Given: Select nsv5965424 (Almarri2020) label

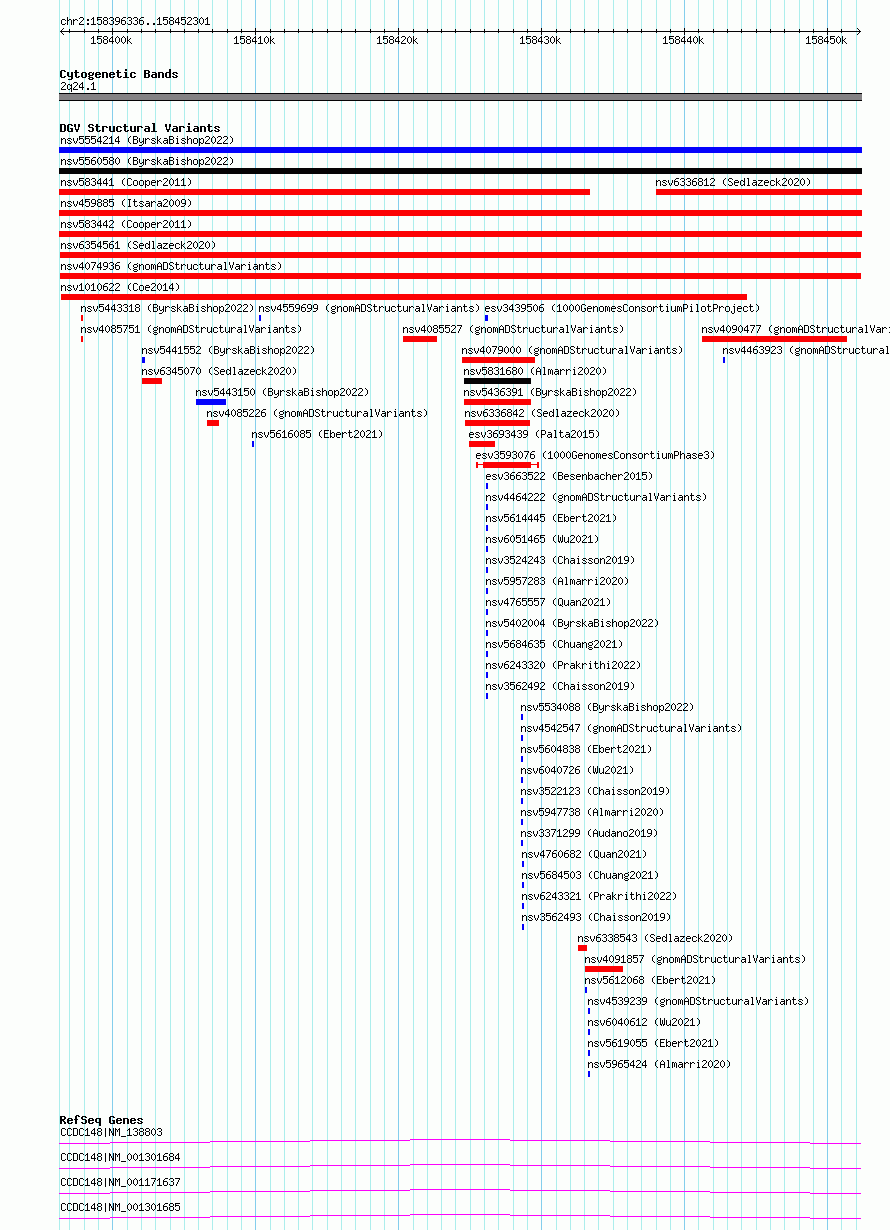Looking at the screenshot, I should pos(660,1065).
